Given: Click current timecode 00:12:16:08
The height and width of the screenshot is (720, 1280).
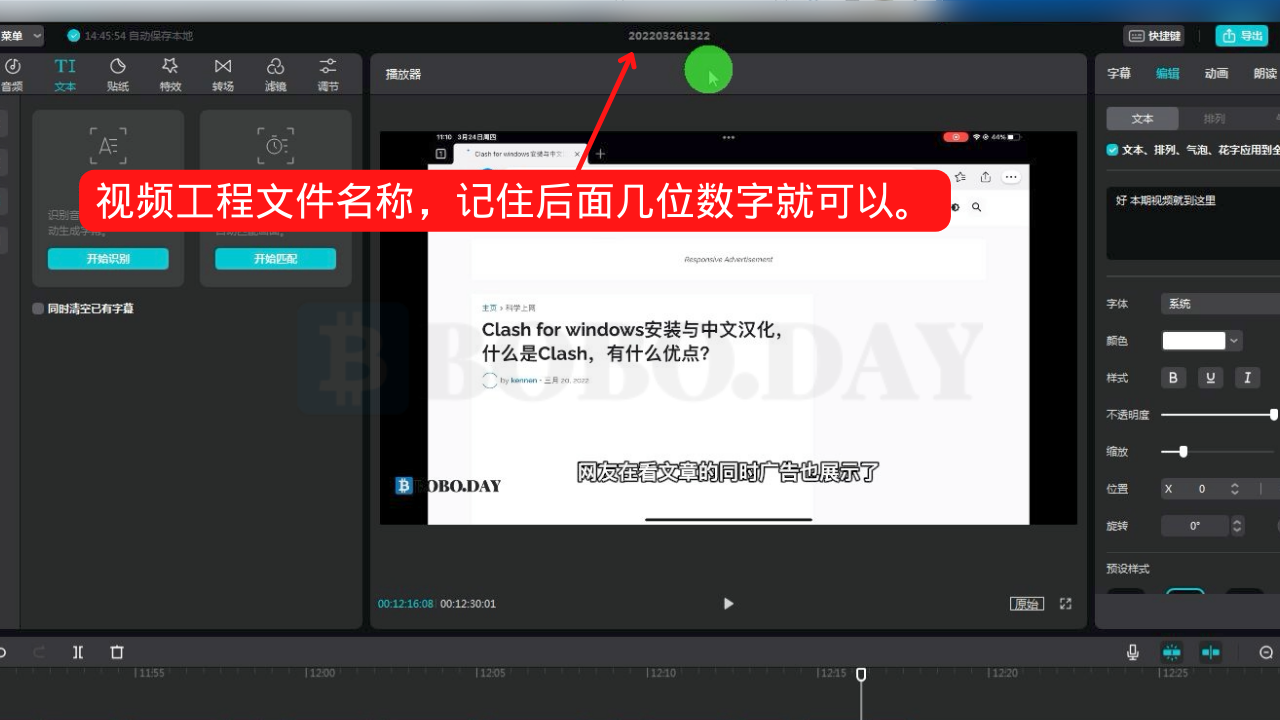Looking at the screenshot, I should pos(406,604).
